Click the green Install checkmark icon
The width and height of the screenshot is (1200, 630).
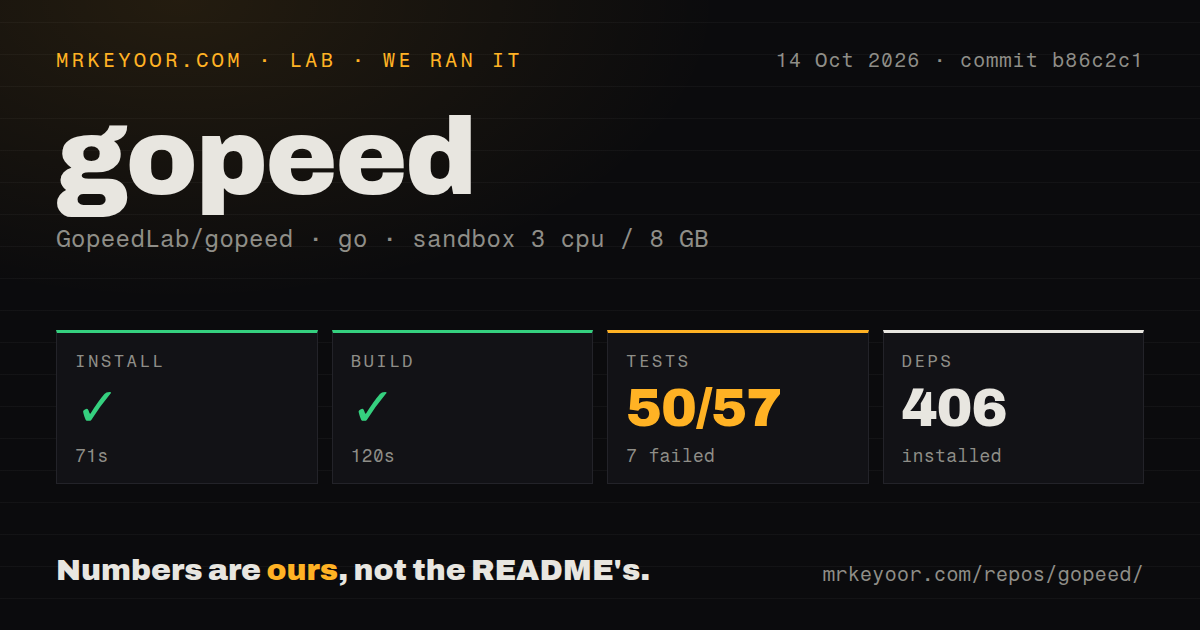pyautogui.click(x=97, y=407)
